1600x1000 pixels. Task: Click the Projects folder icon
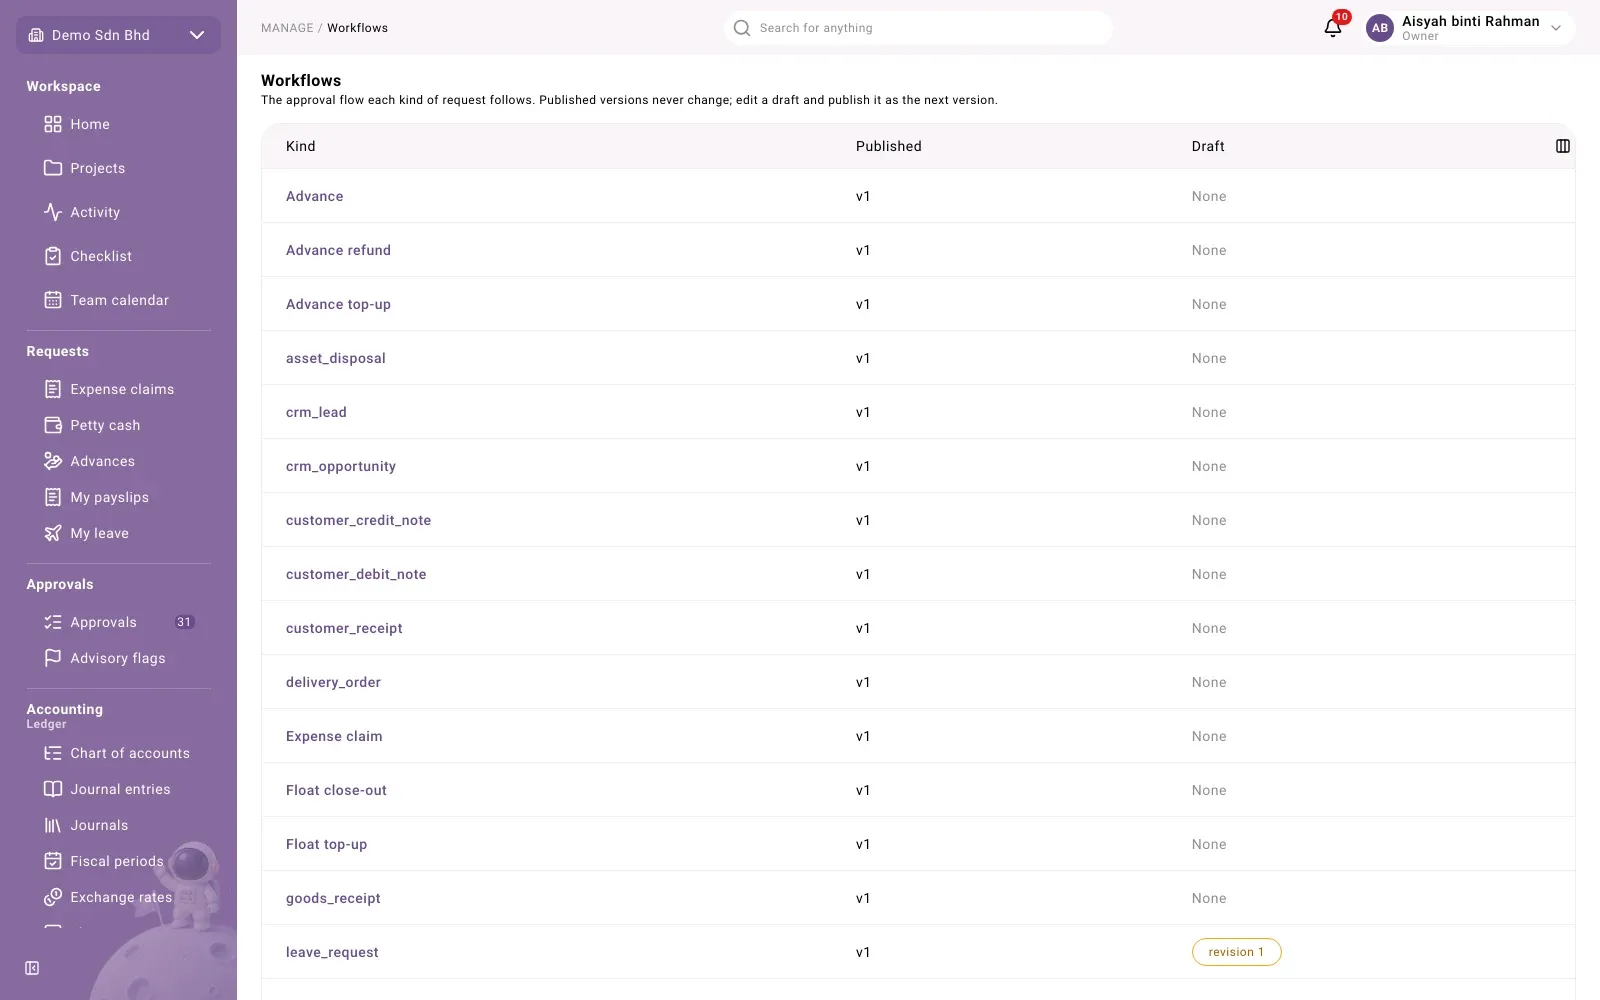coord(53,168)
